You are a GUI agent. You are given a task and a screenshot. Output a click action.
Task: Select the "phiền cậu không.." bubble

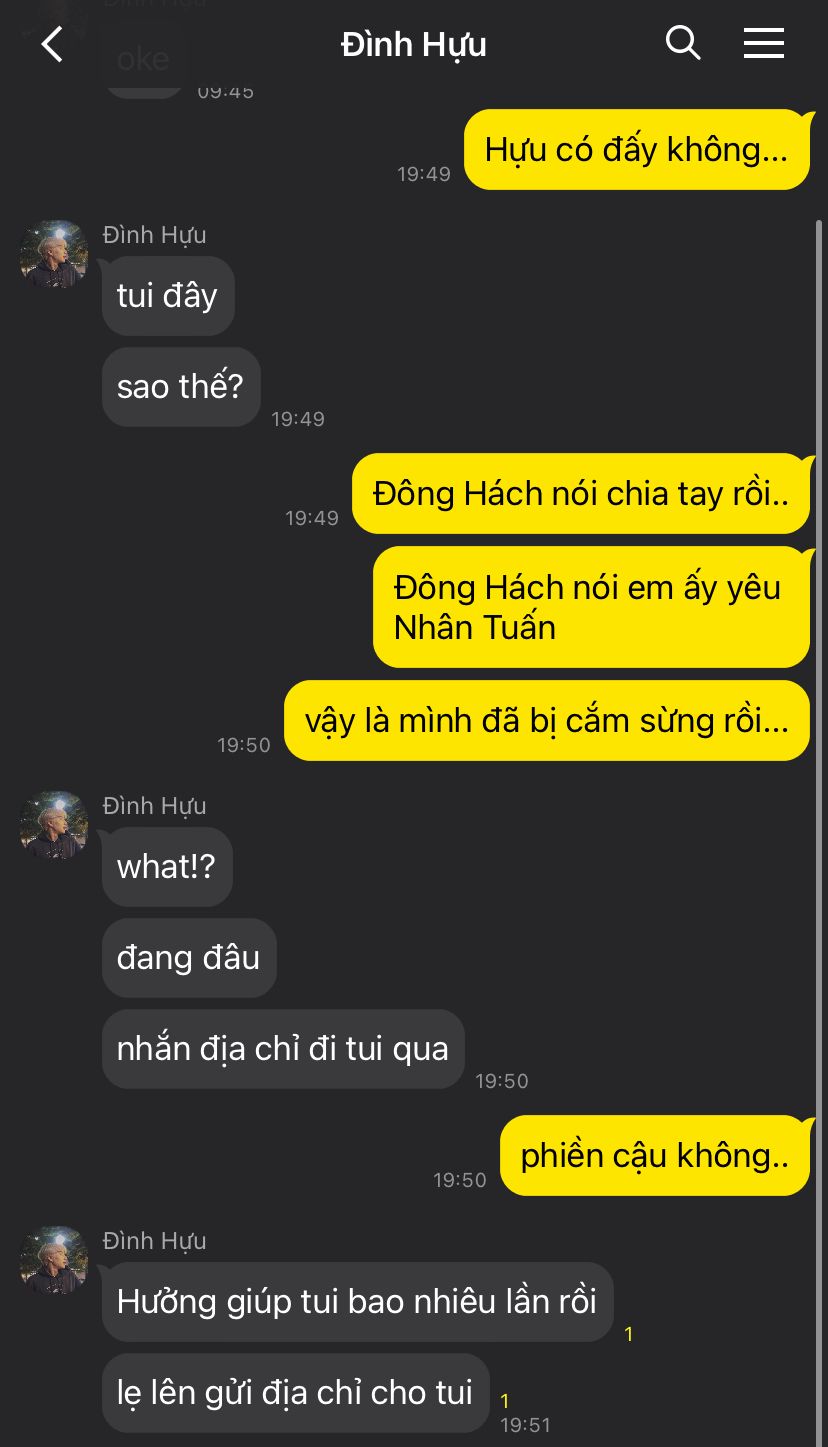point(655,1156)
